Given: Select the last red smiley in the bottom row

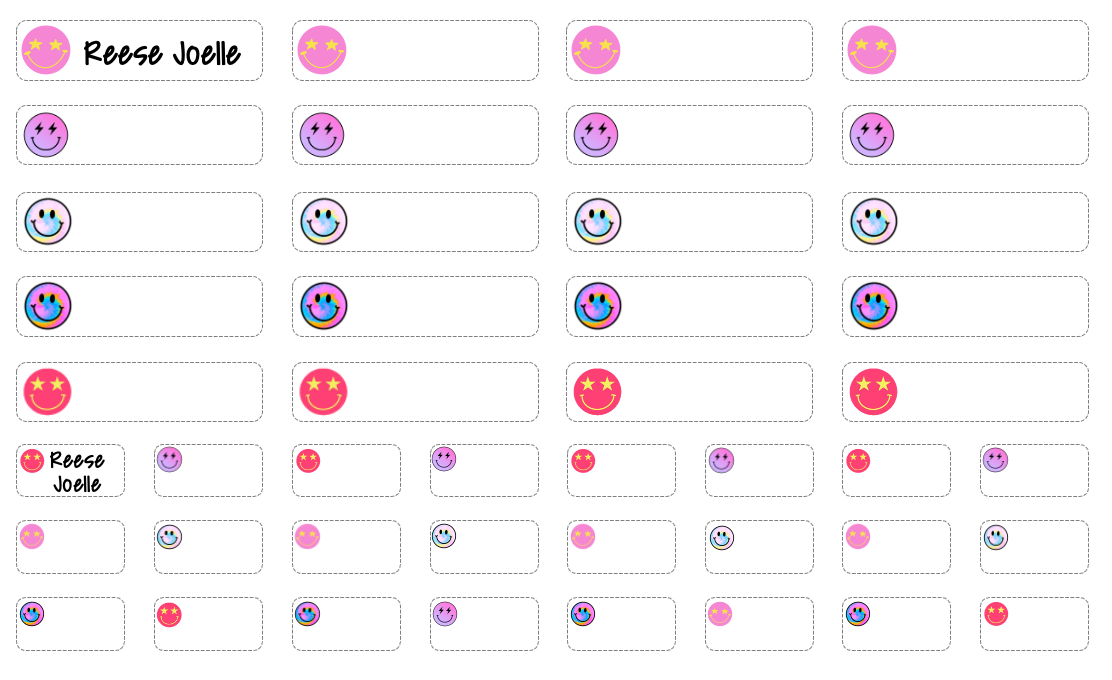Looking at the screenshot, I should tap(996, 613).
